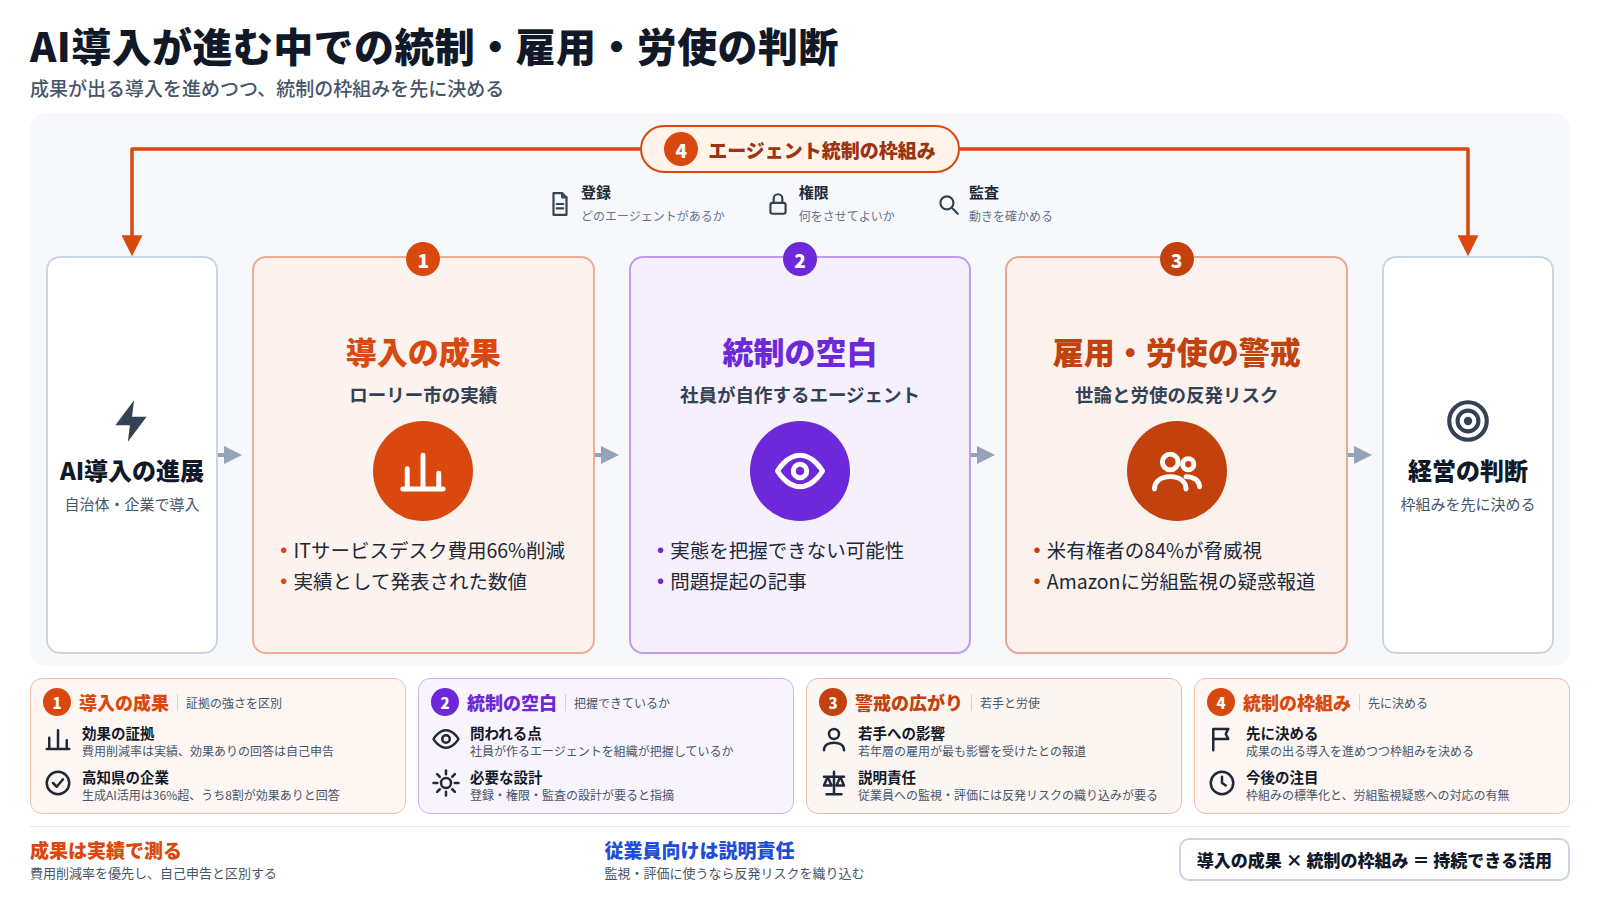Click the 枠組みを先に決める caption under 経営の判断

(1468, 505)
